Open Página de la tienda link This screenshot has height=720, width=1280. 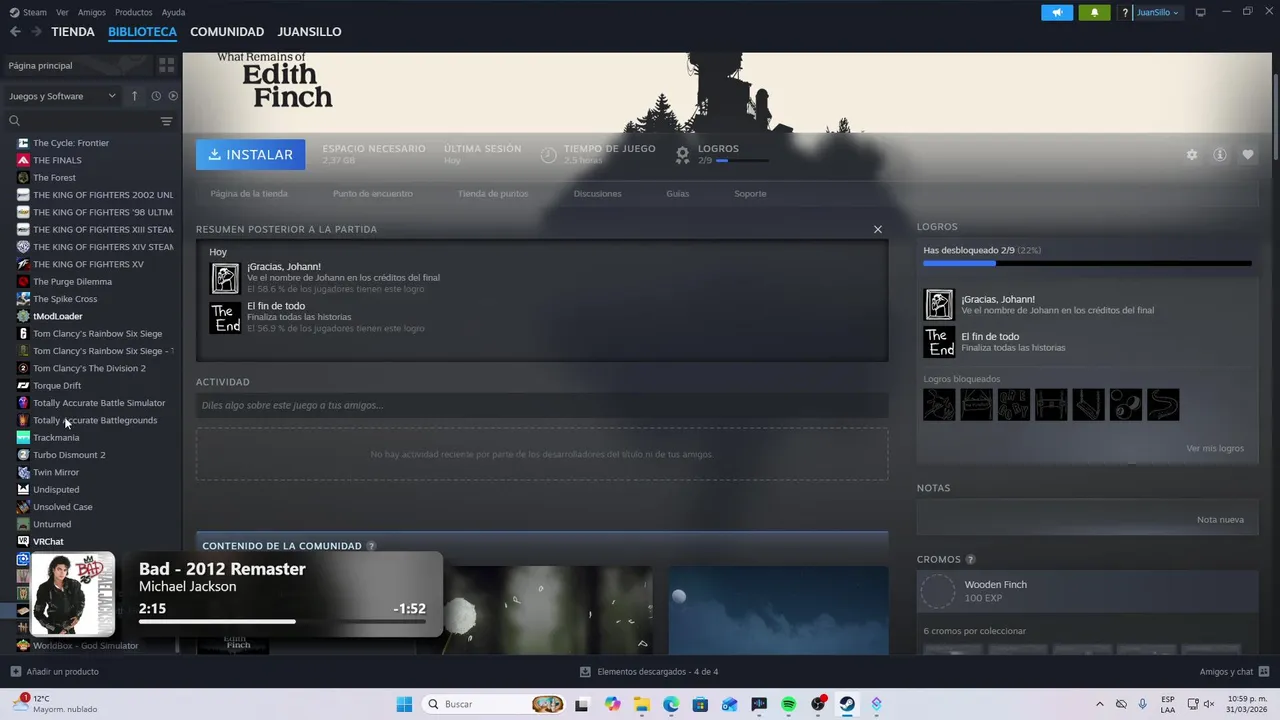click(x=249, y=194)
